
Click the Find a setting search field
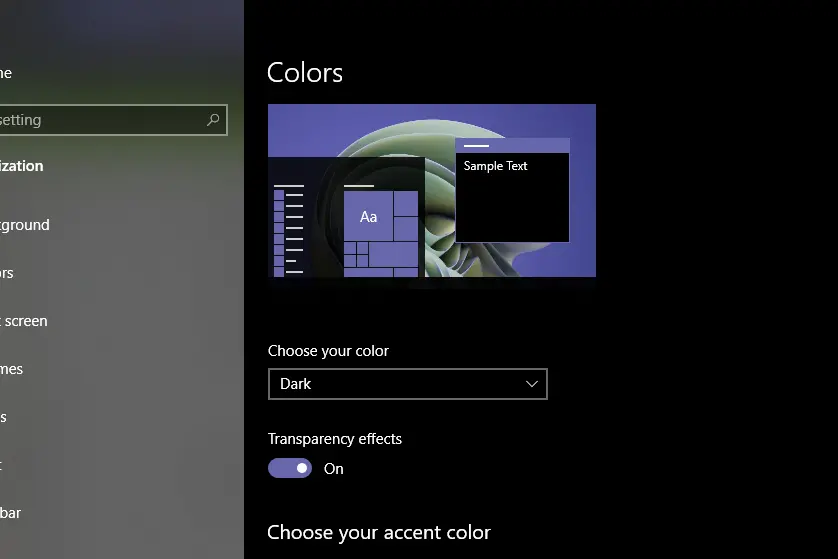[x=100, y=120]
